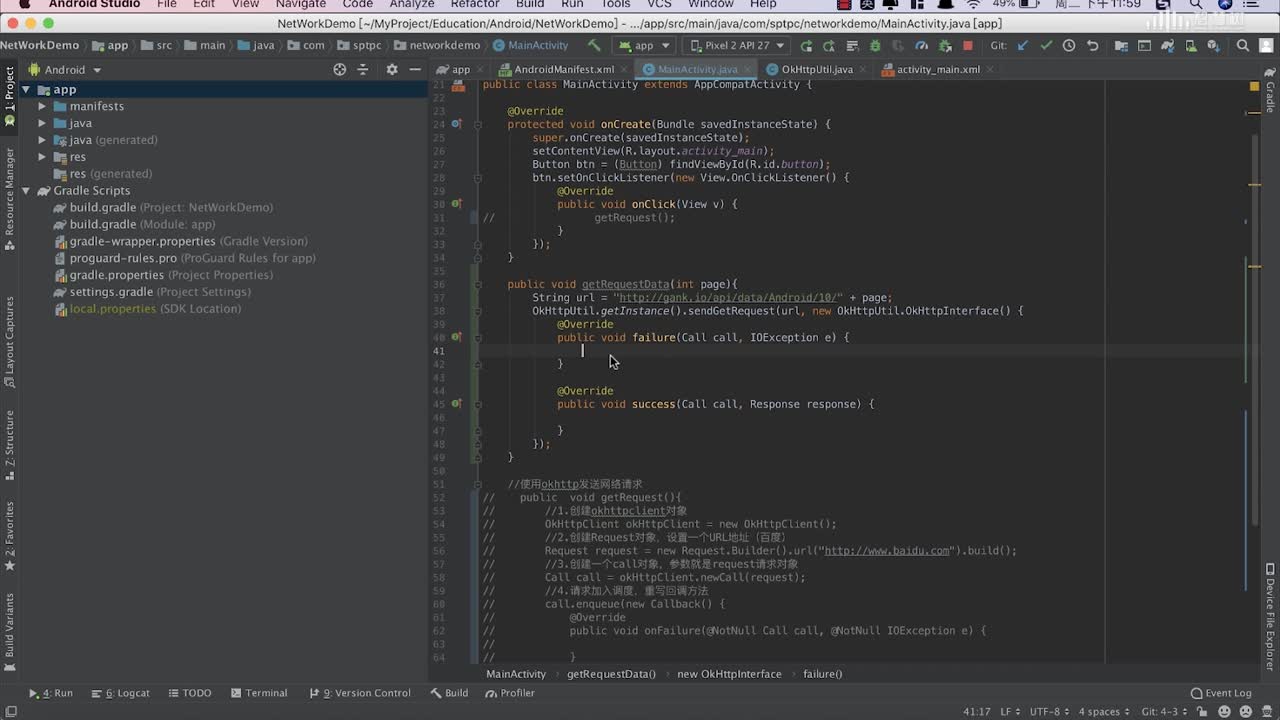
Task: Click Attach Debugger to Android Process icon
Action: click(945, 45)
